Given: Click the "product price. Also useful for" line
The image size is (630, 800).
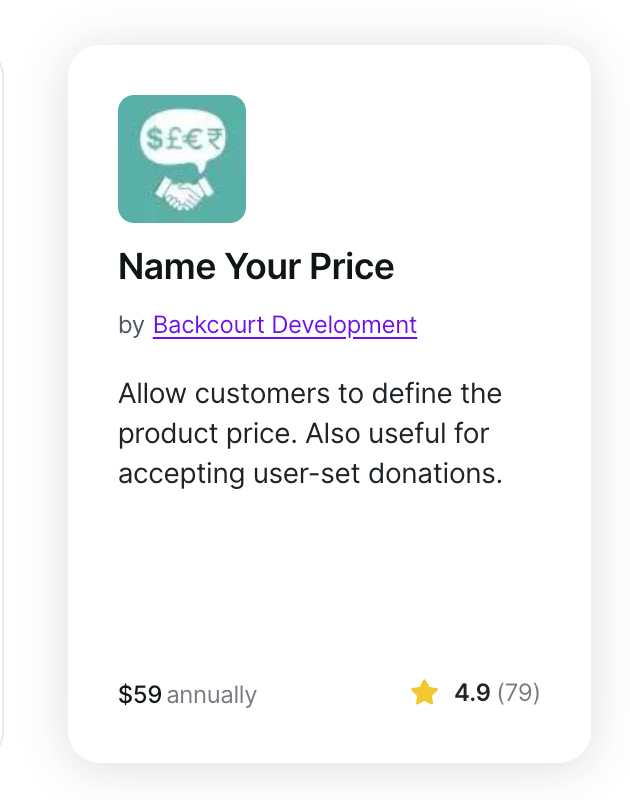Looking at the screenshot, I should click(303, 433).
